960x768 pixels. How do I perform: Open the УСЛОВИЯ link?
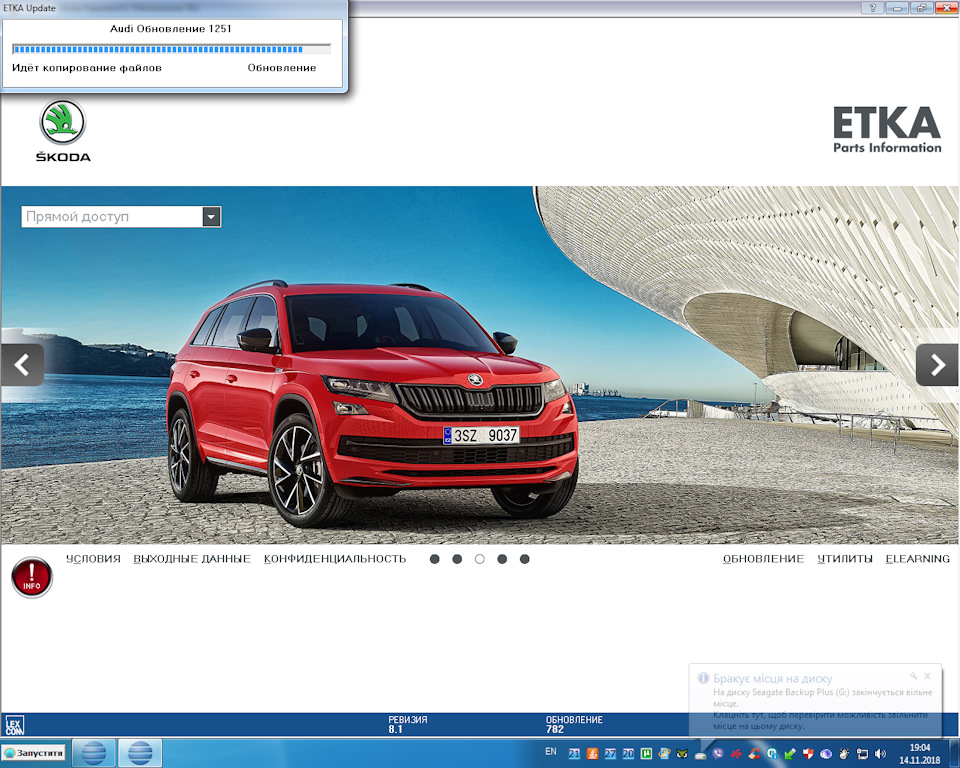93,559
